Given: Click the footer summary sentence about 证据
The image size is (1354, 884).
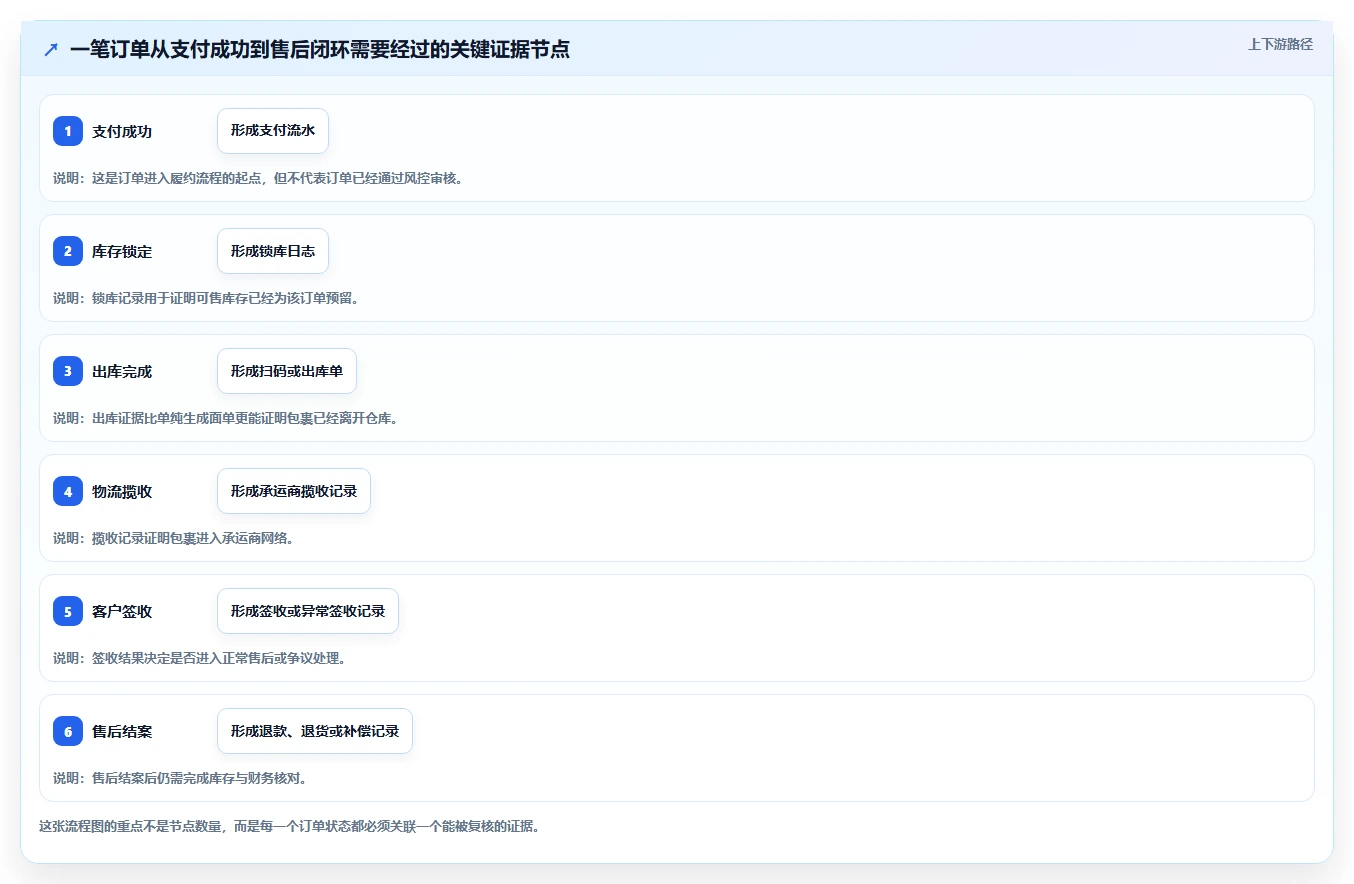Looking at the screenshot, I should (x=289, y=827).
